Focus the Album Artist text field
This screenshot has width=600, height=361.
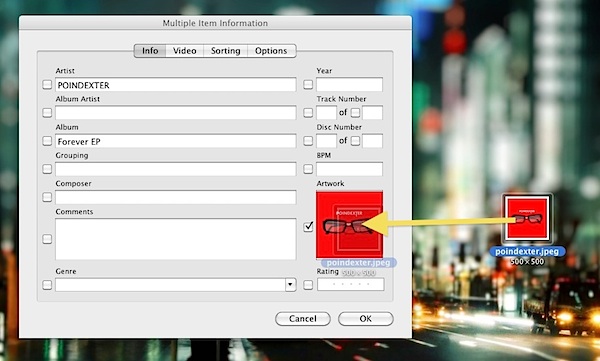(176, 113)
